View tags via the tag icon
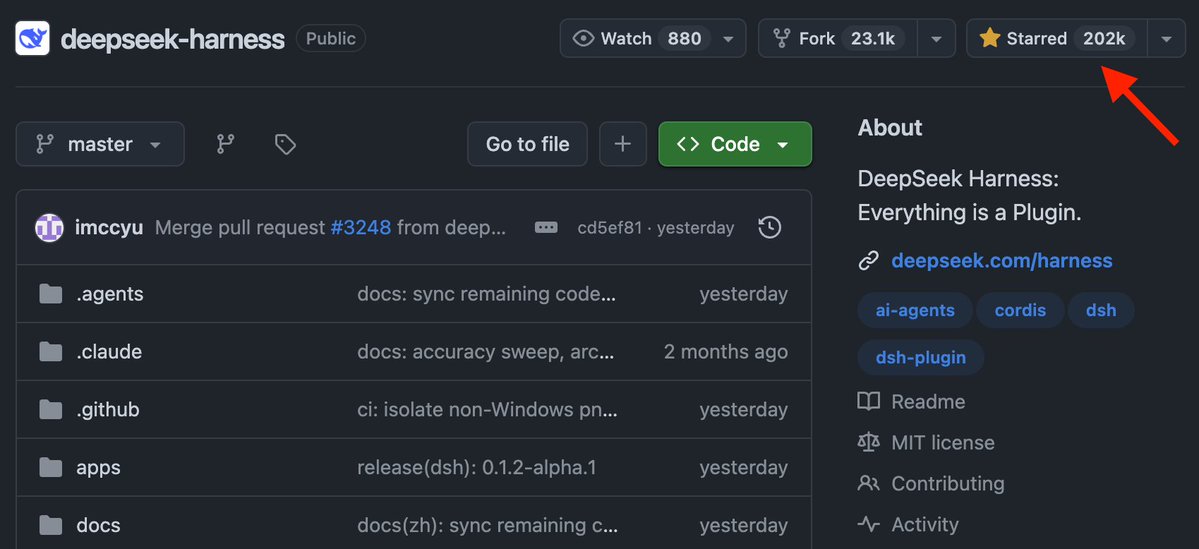 click(x=285, y=144)
